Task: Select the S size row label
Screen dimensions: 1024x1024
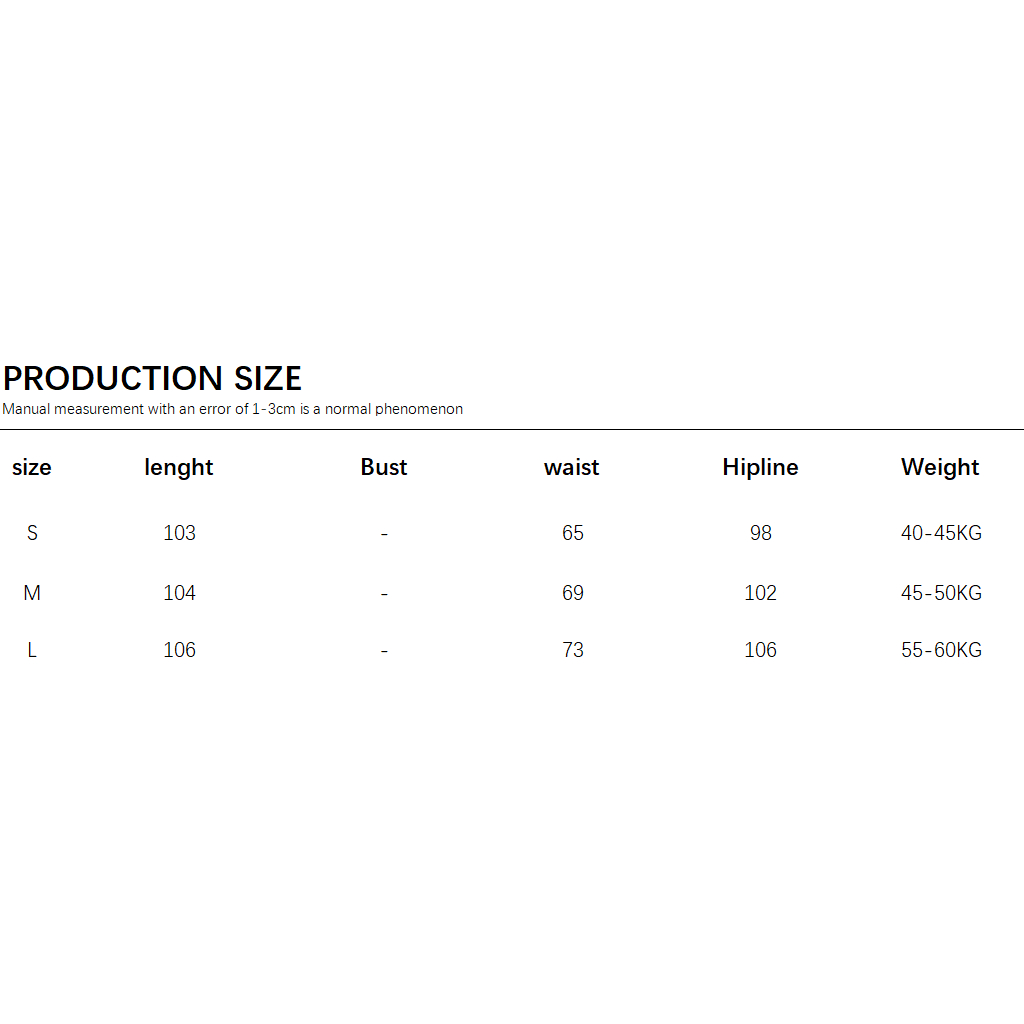Action: [x=32, y=533]
